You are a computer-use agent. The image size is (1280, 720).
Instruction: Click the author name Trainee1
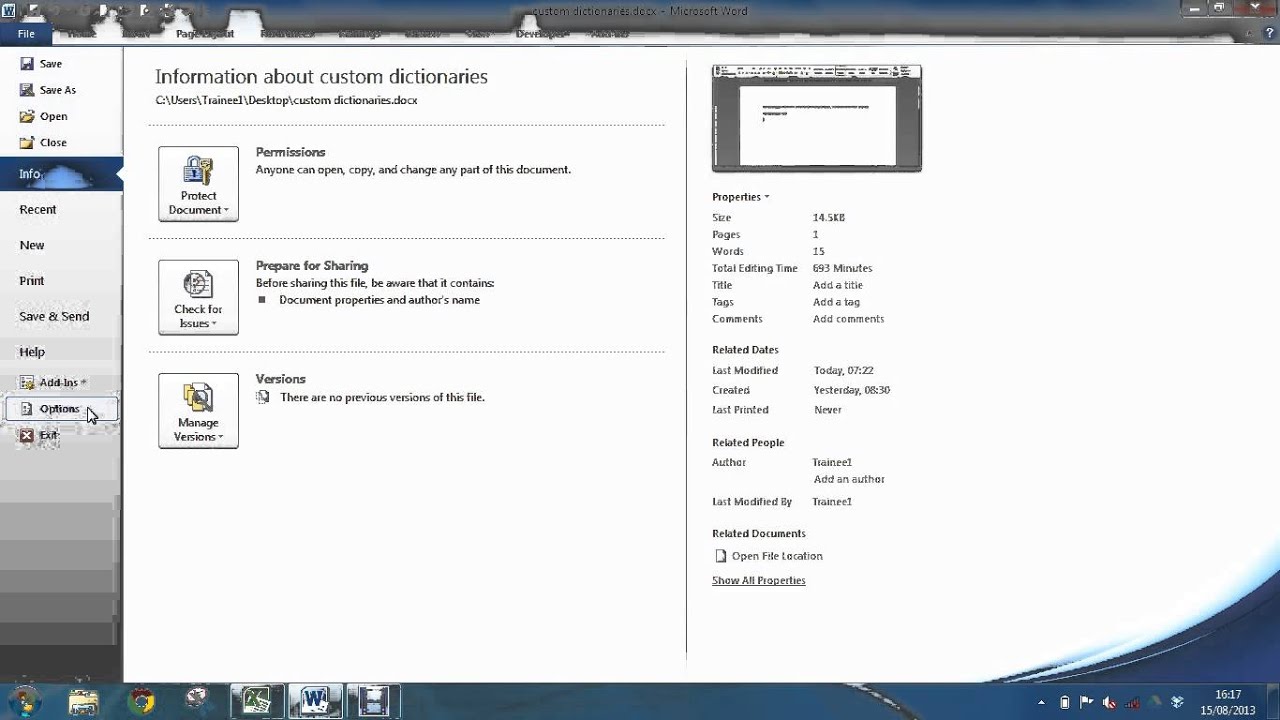[x=832, y=462]
